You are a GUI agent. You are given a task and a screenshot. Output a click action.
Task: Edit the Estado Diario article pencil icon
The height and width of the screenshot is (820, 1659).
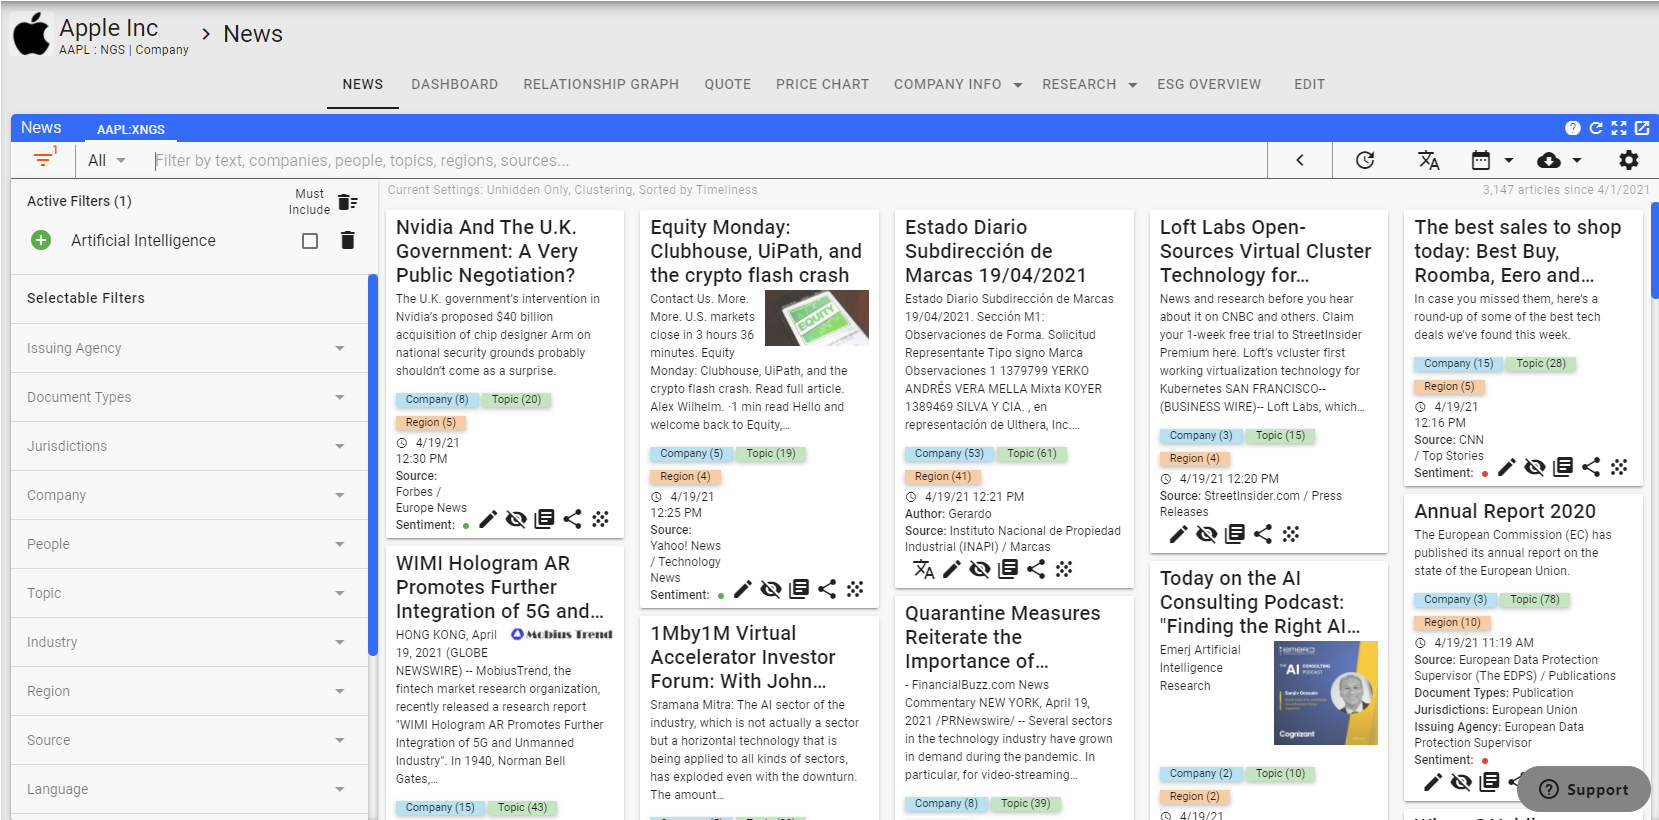click(x=952, y=569)
